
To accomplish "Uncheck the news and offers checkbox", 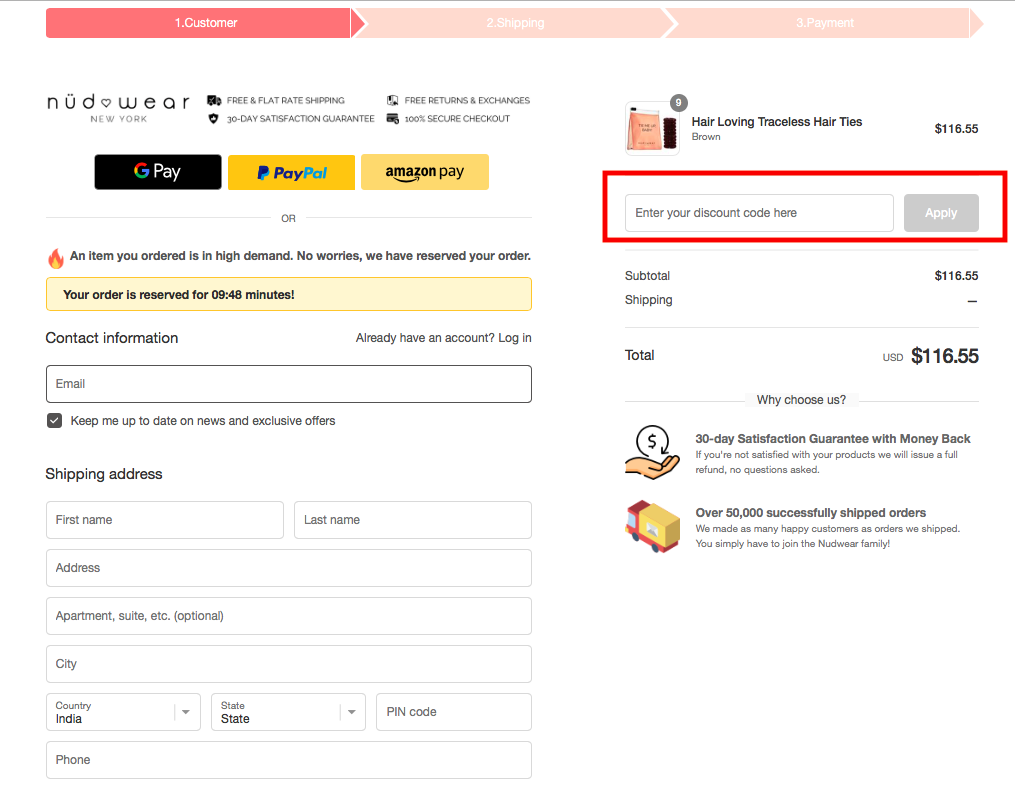I will 54,421.
